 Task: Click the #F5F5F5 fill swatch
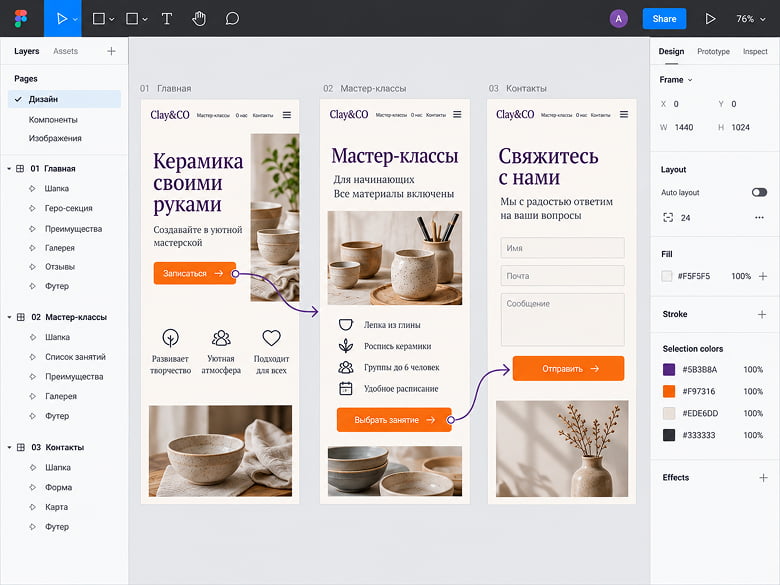pyautogui.click(x=667, y=276)
